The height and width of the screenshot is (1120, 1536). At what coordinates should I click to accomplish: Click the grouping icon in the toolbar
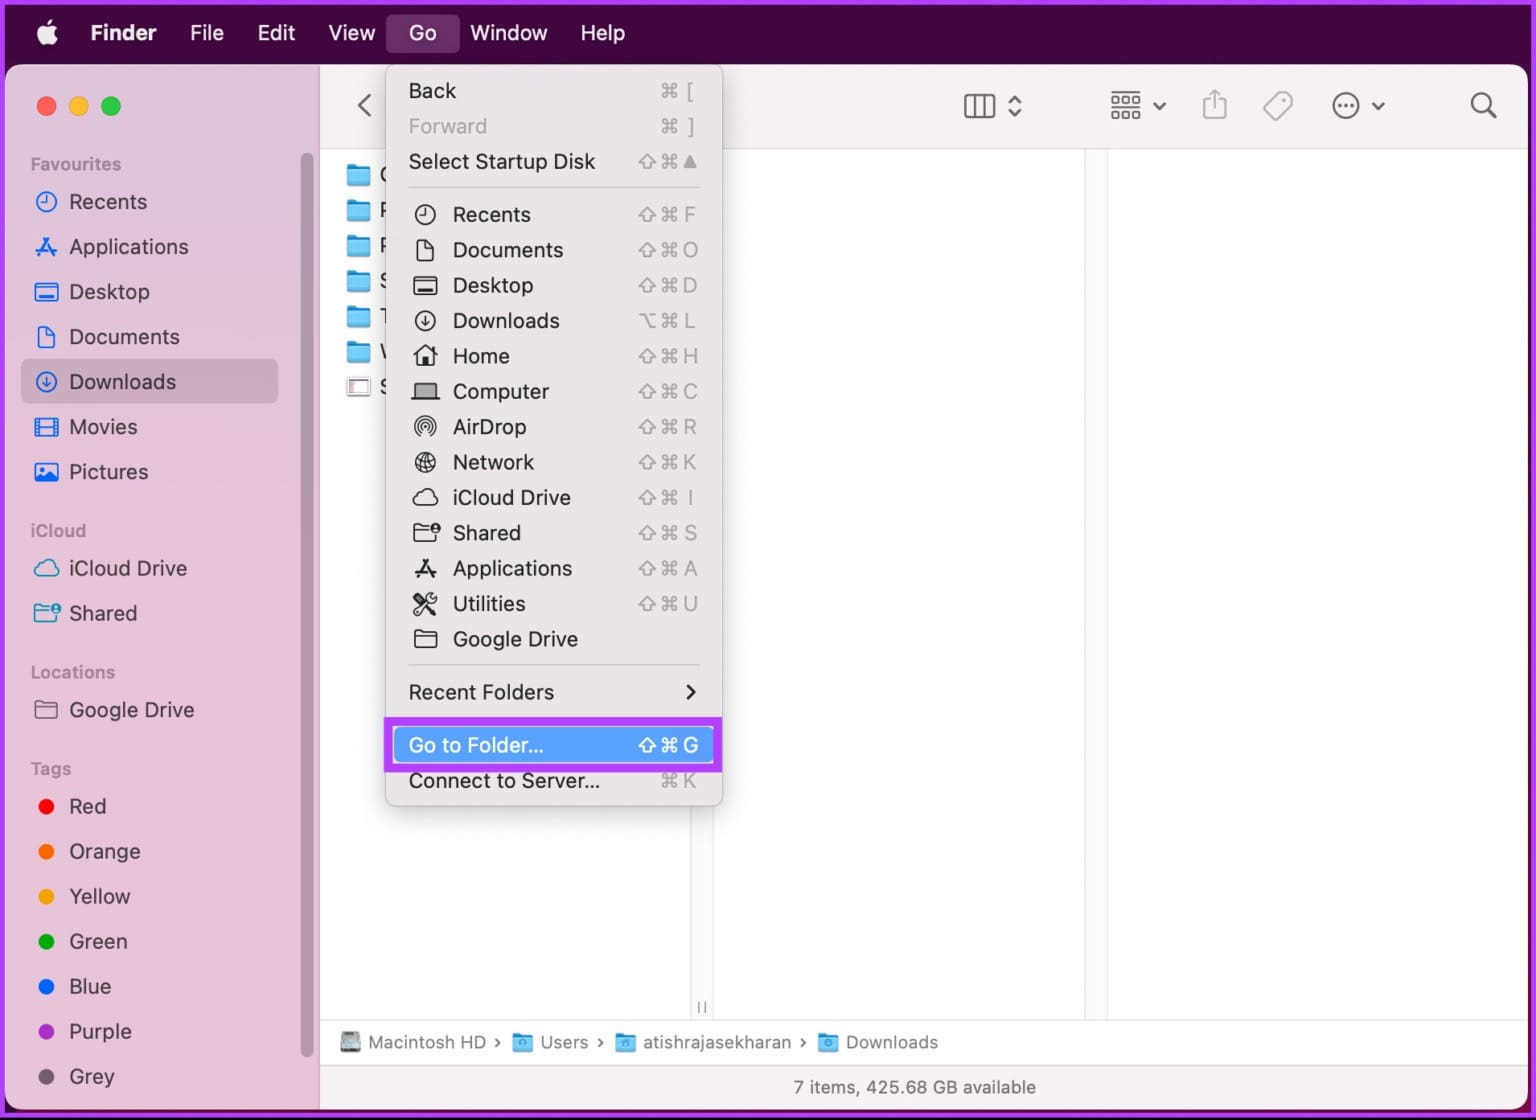[1124, 105]
